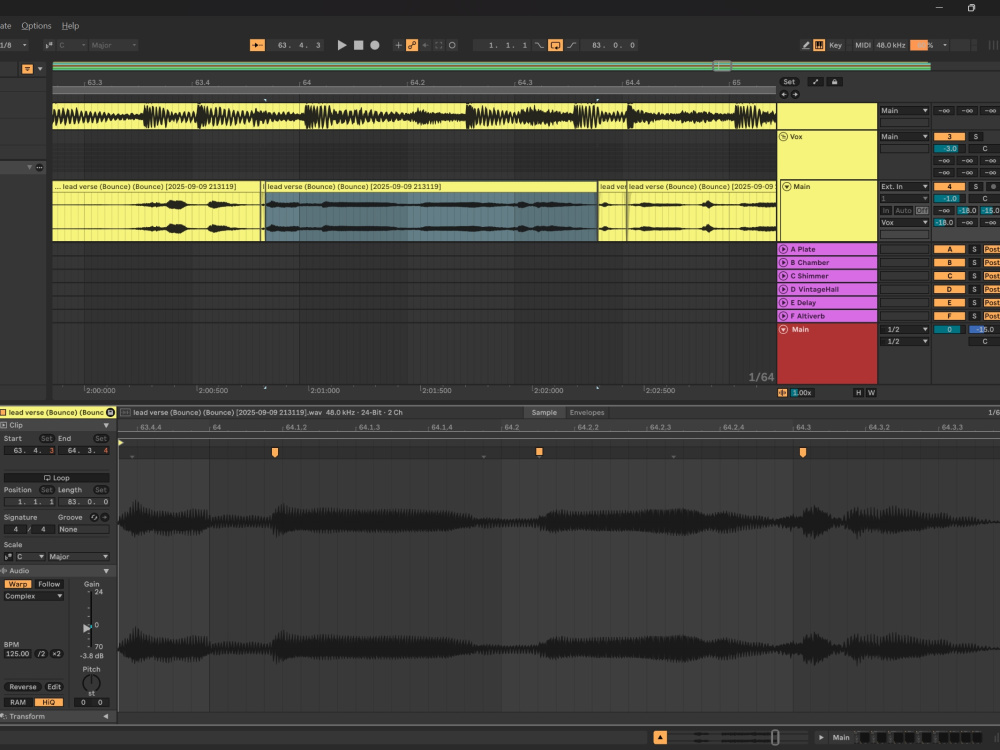
Task: Click the scale mode icon in control bar
Action: (x=49, y=45)
